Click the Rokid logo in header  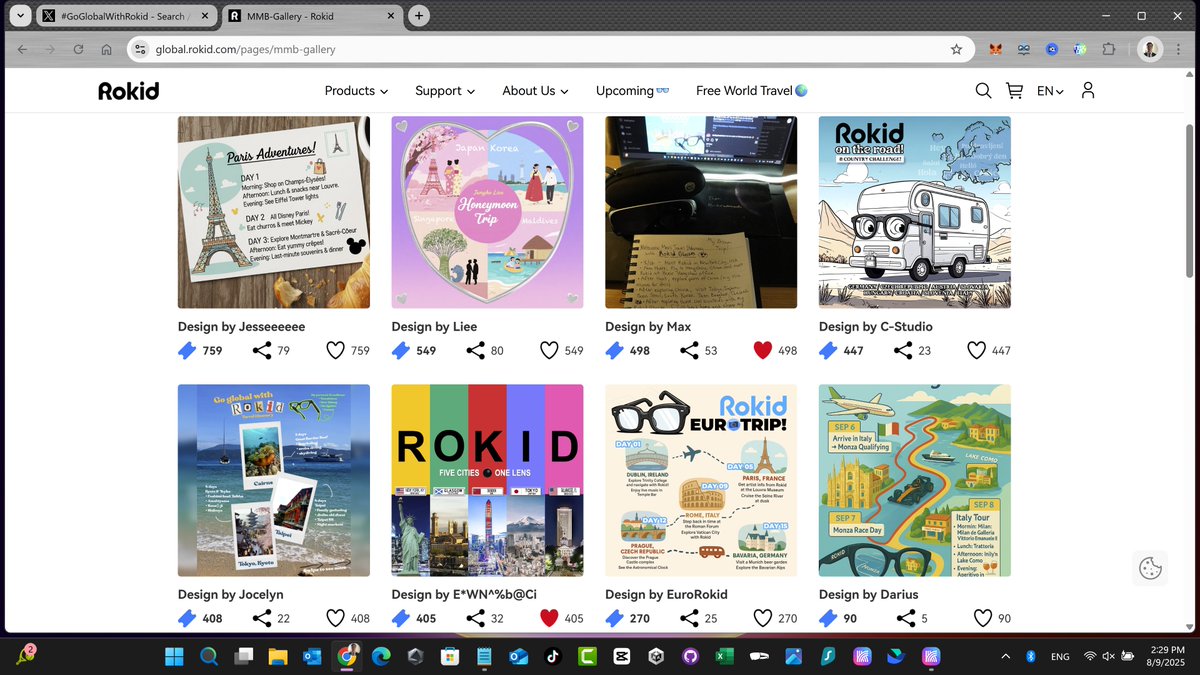(x=128, y=91)
